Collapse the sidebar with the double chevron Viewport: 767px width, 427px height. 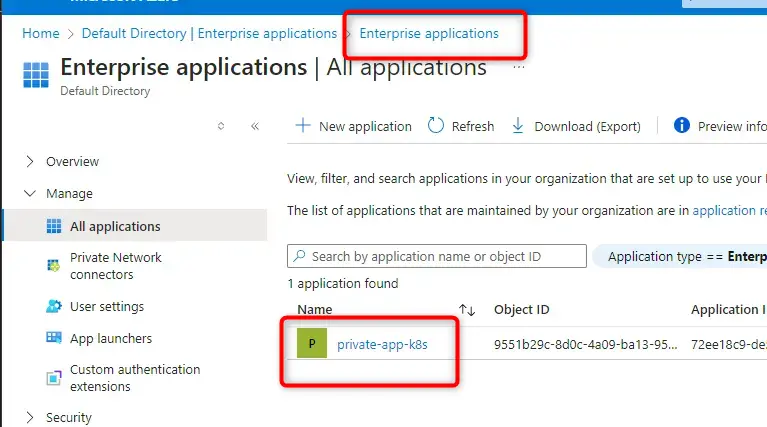(255, 126)
